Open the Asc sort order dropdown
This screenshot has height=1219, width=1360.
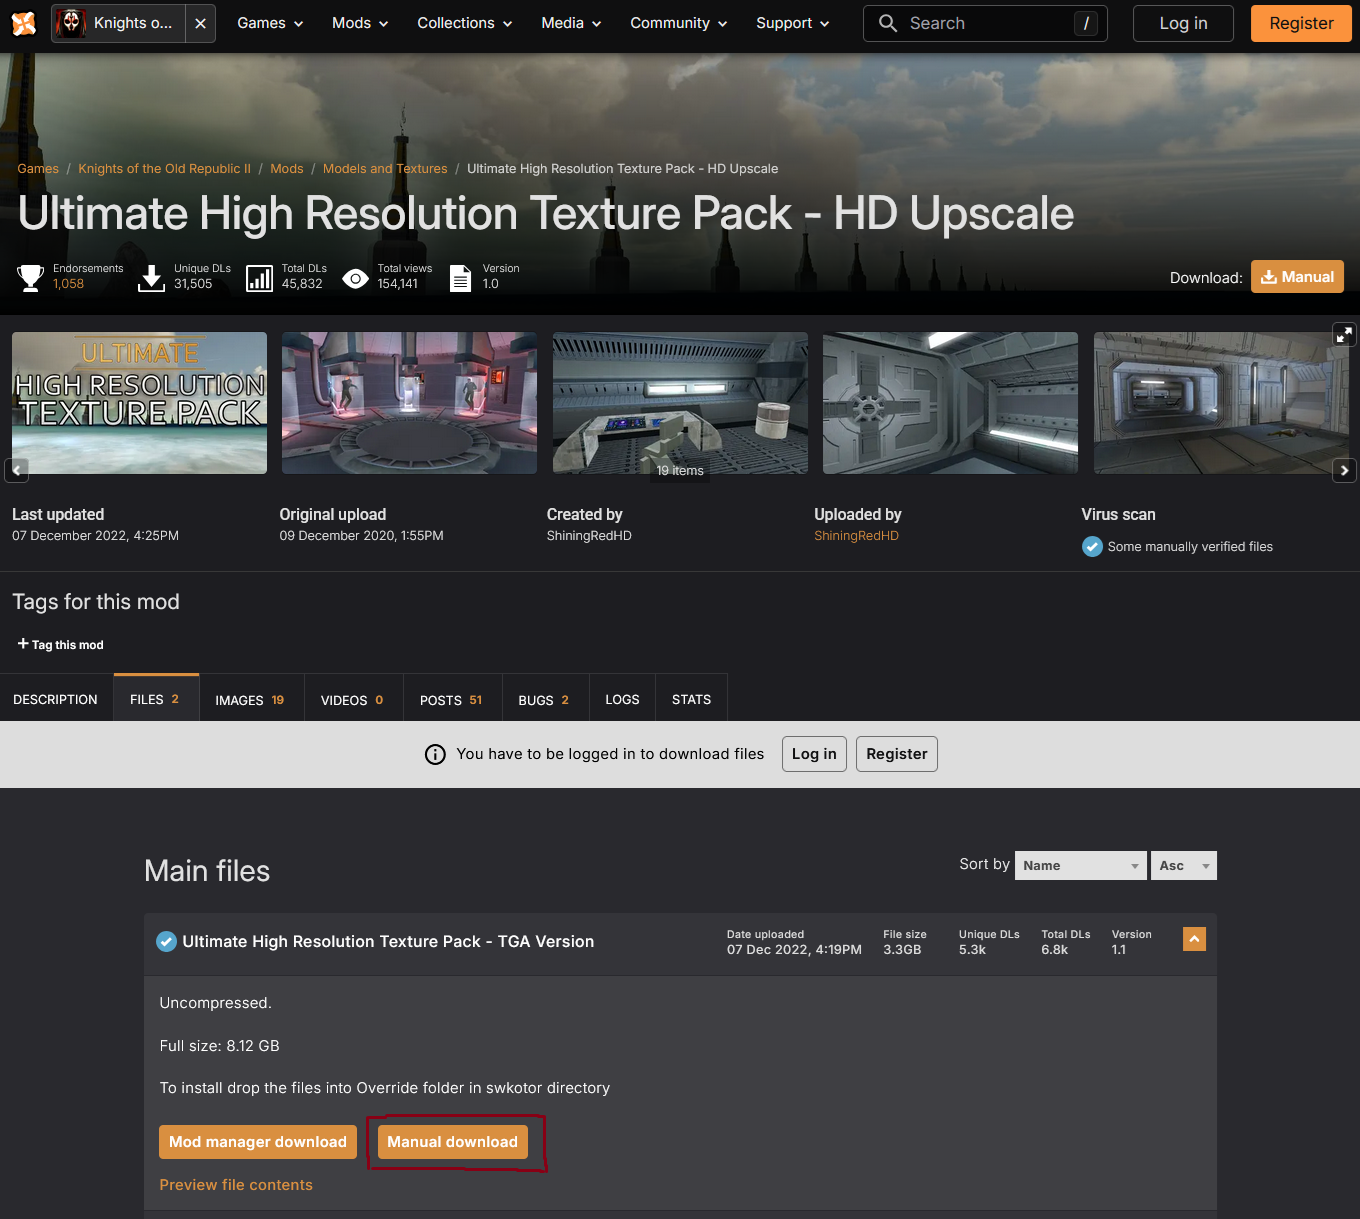tap(1184, 866)
